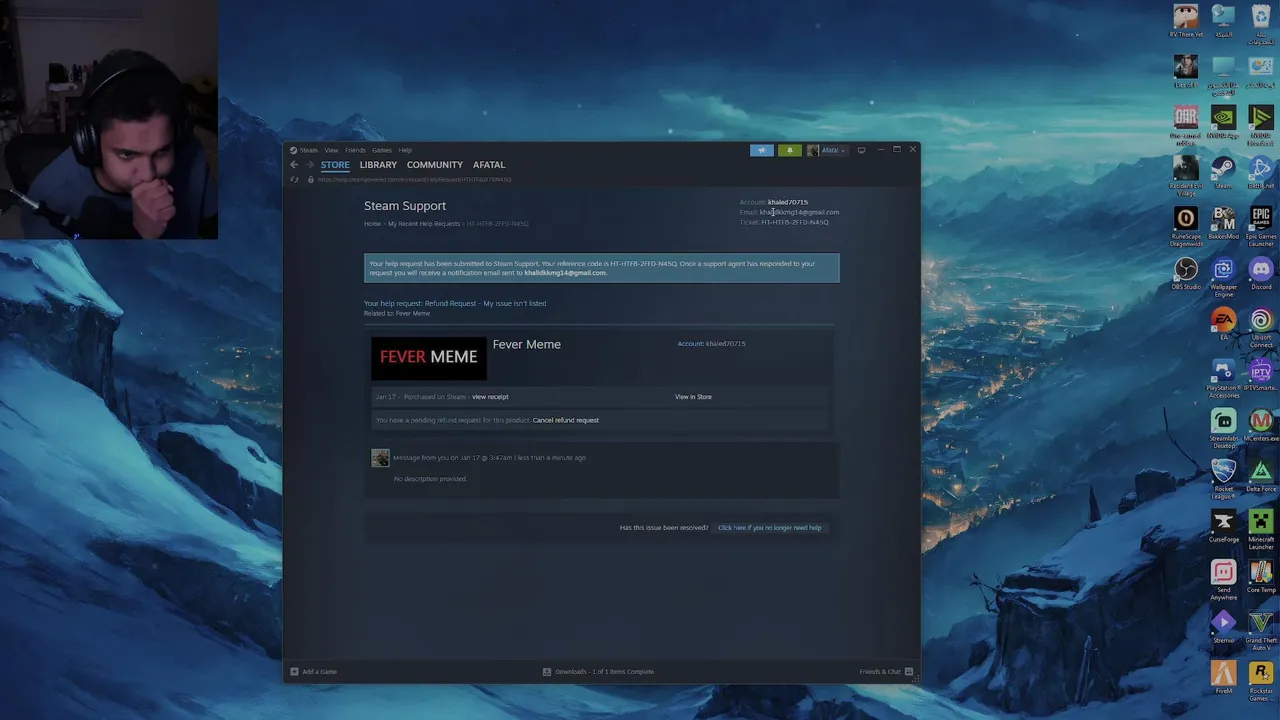Open My Recent Help Requests breadcrumb

click(424, 224)
